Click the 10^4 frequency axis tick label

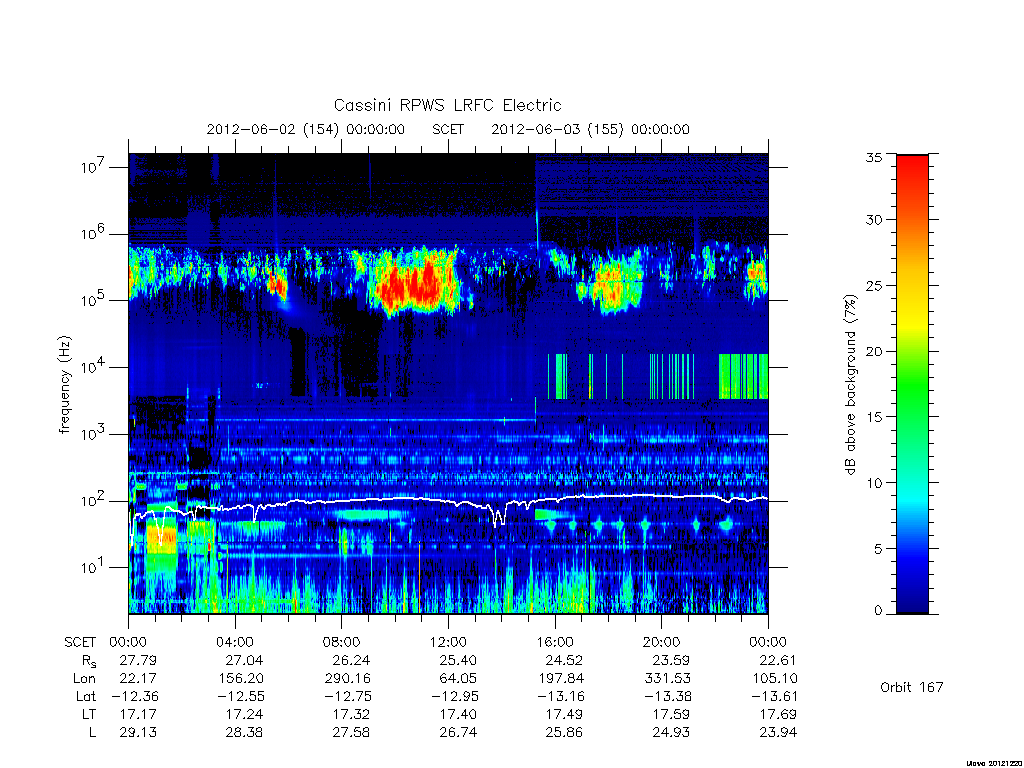coord(94,366)
